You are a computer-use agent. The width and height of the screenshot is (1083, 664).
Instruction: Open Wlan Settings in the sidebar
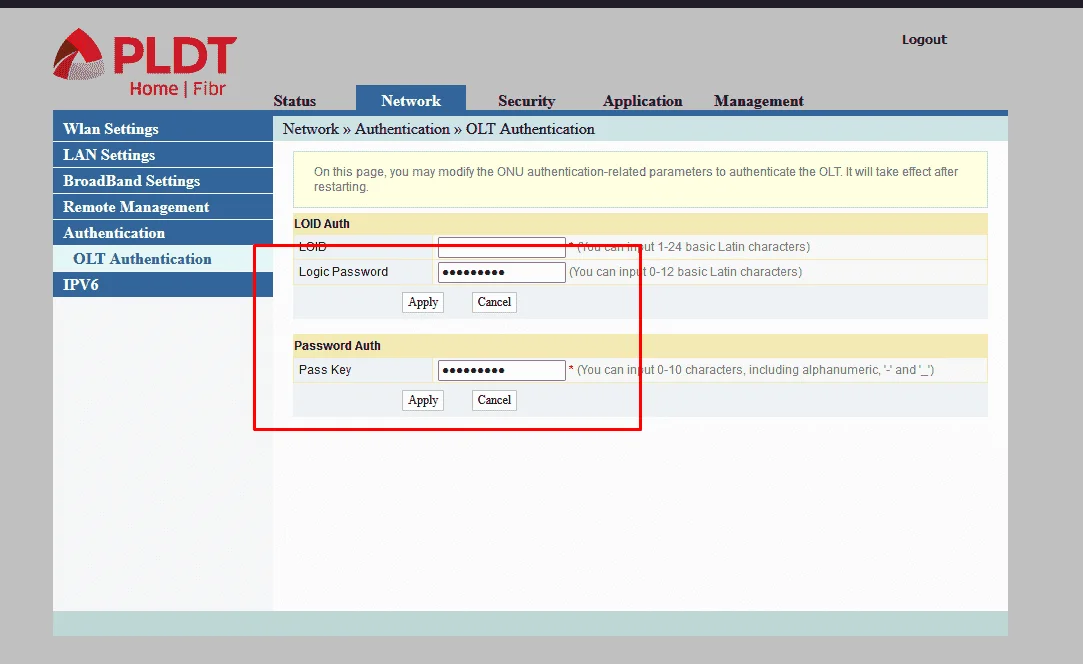[163, 129]
